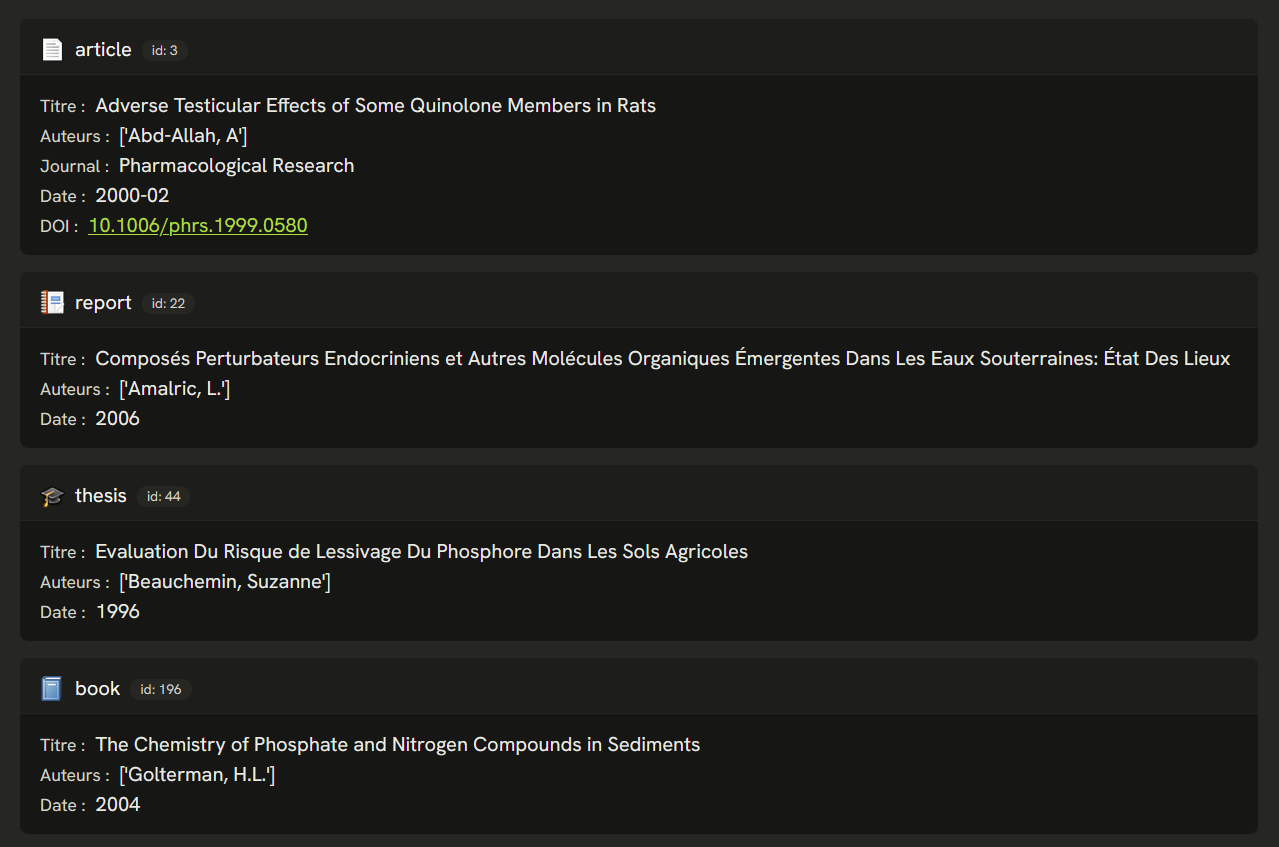This screenshot has height=847, width=1279.
Task: Click author ['Golterman, H.L.']
Action: click(x=197, y=775)
